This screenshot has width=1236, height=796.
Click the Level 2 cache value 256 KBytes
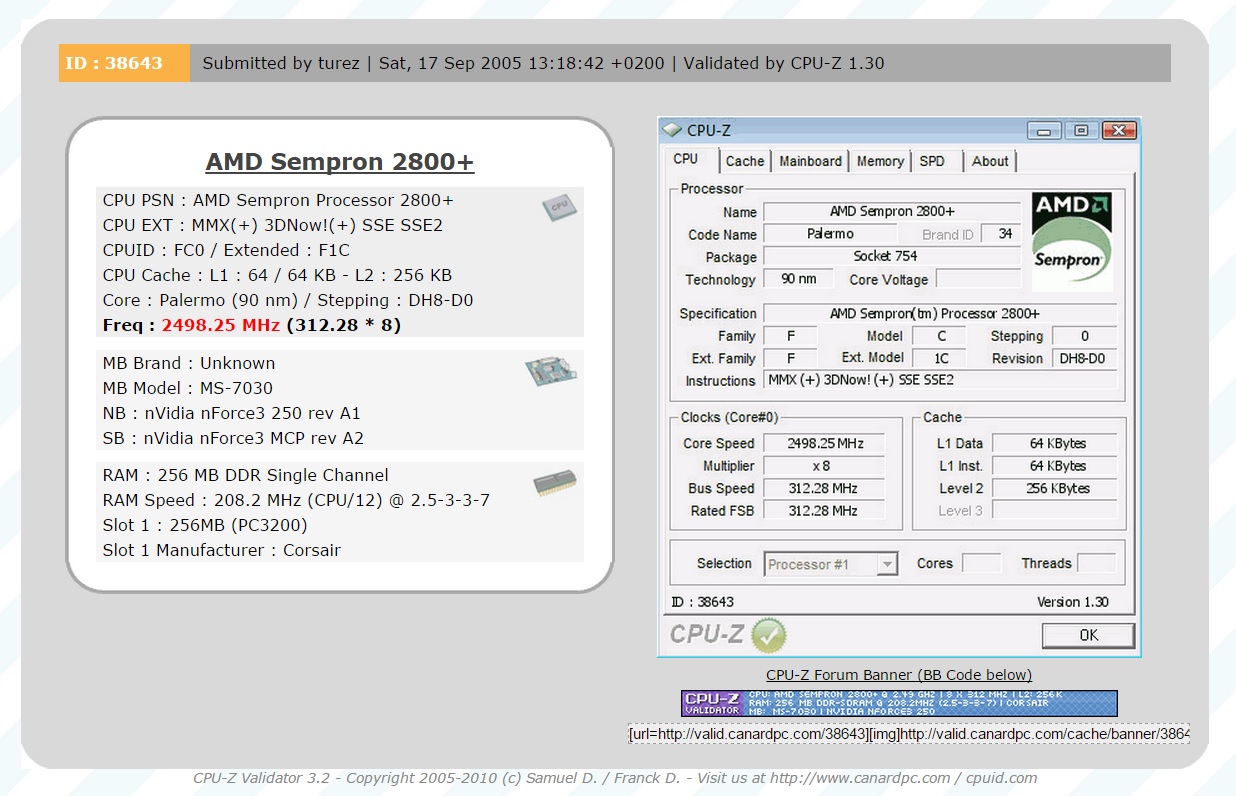point(1054,488)
